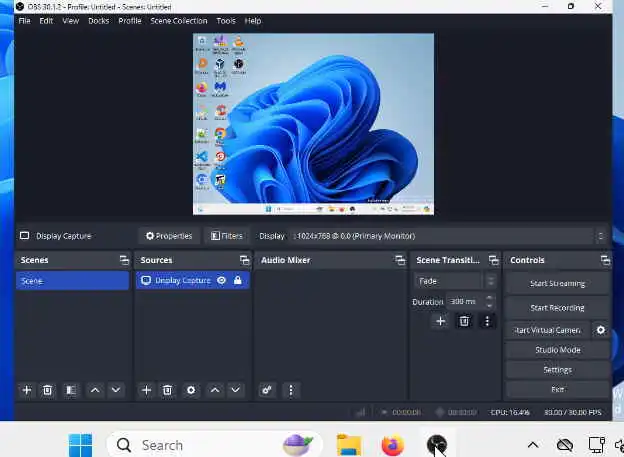624x457 pixels.
Task: Click the Start Streaming button
Action: pyautogui.click(x=558, y=283)
